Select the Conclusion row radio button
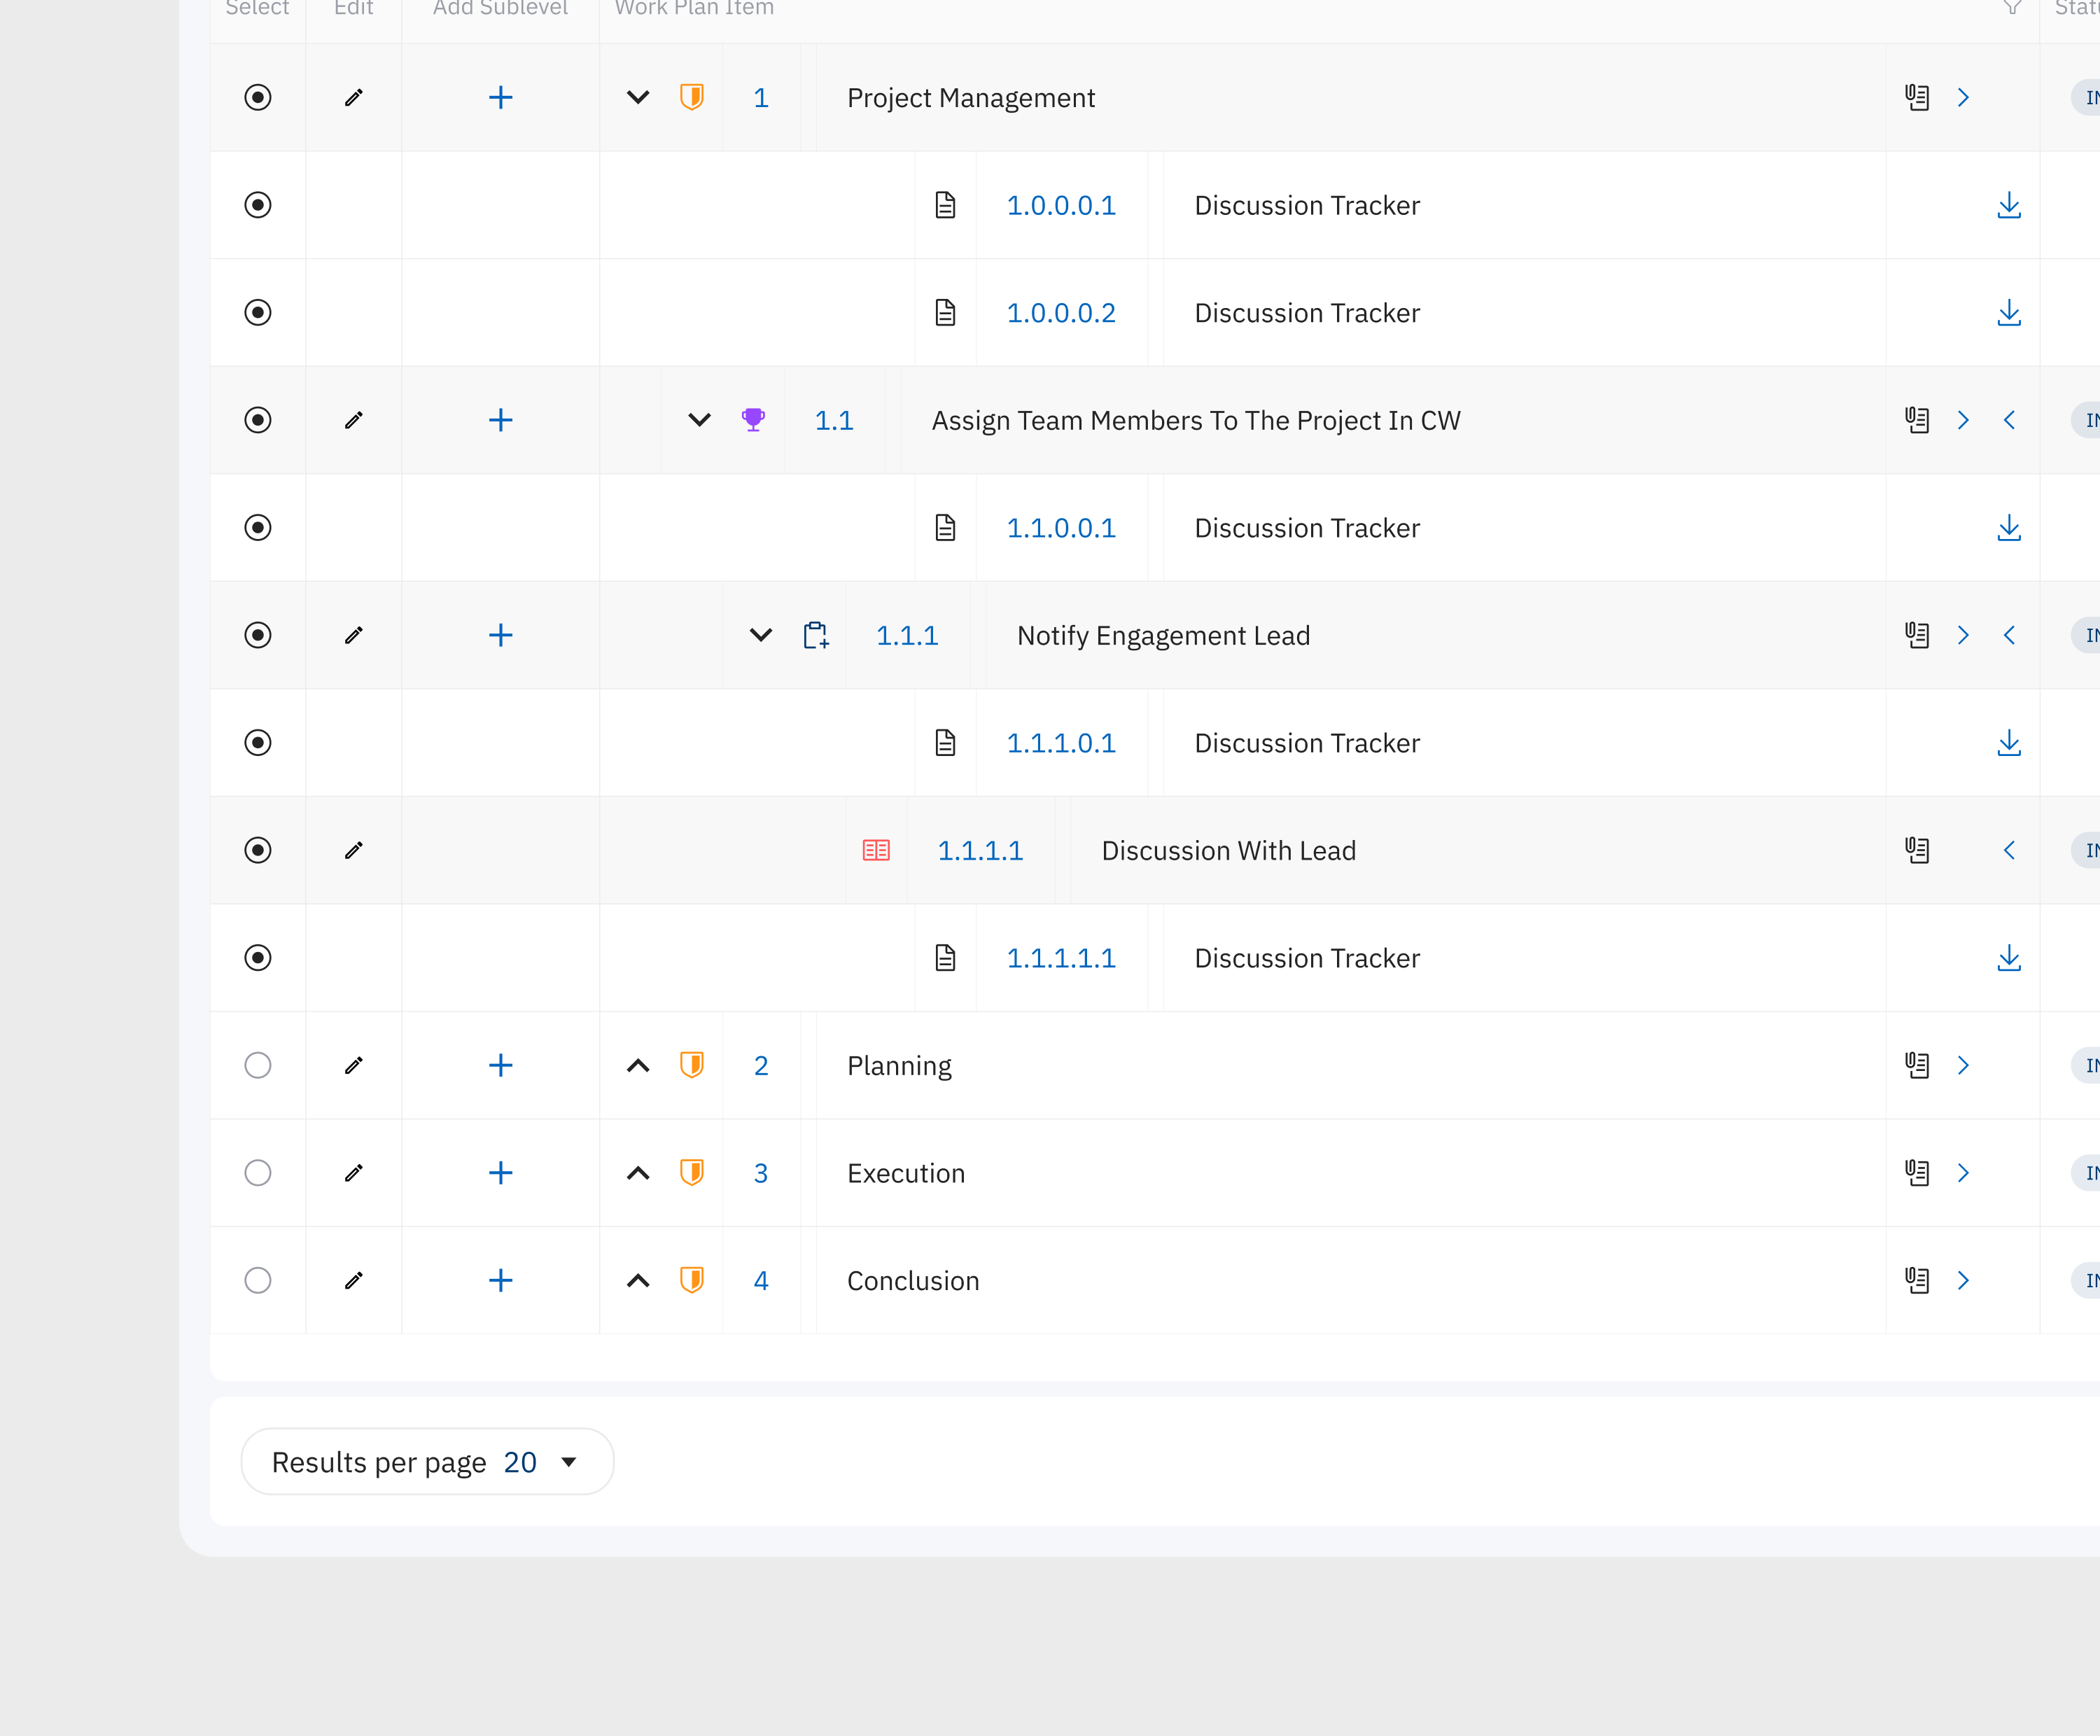 pos(258,1280)
